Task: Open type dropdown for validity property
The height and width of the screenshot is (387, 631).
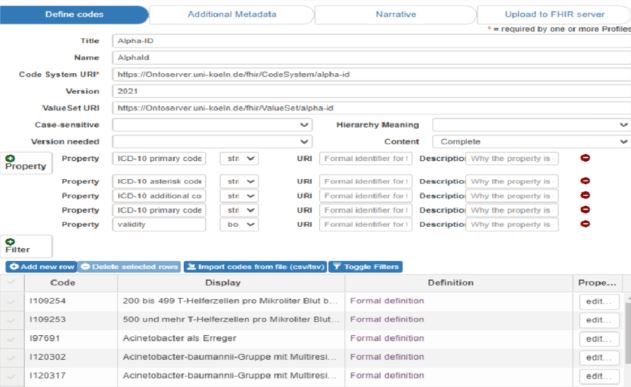Action: click(239, 224)
